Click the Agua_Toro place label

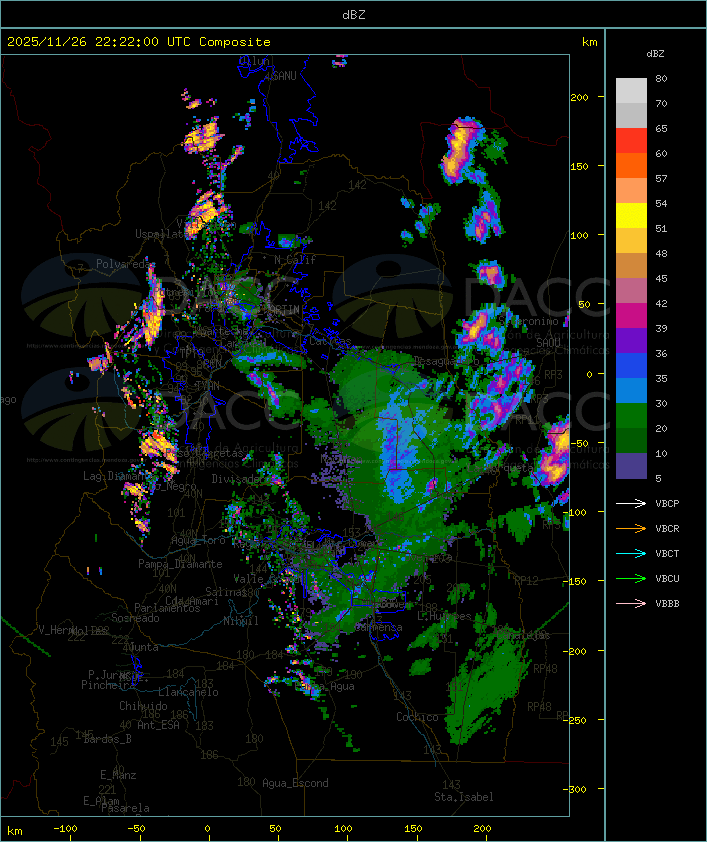(x=198, y=540)
